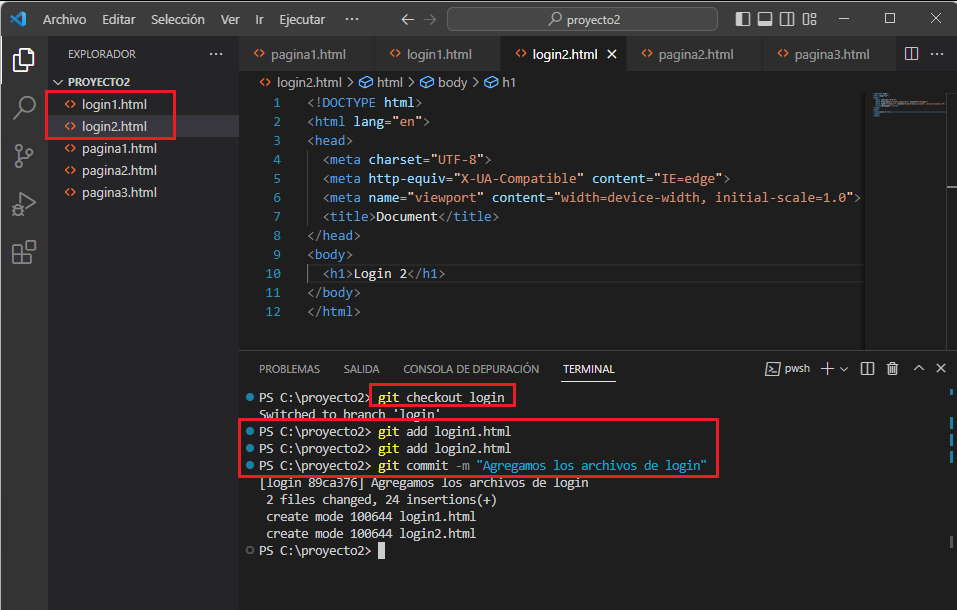The width and height of the screenshot is (957, 610).
Task: Open the Ver menu
Action: pos(230,20)
